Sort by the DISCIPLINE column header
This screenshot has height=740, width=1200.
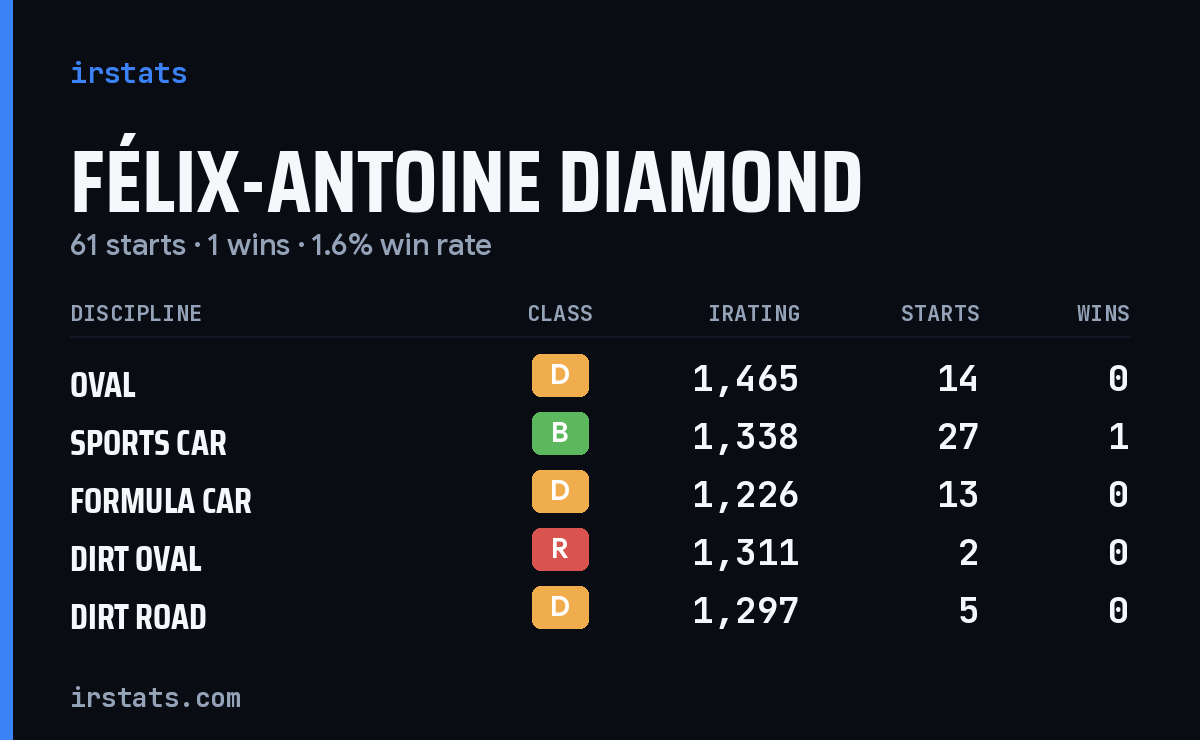point(136,314)
